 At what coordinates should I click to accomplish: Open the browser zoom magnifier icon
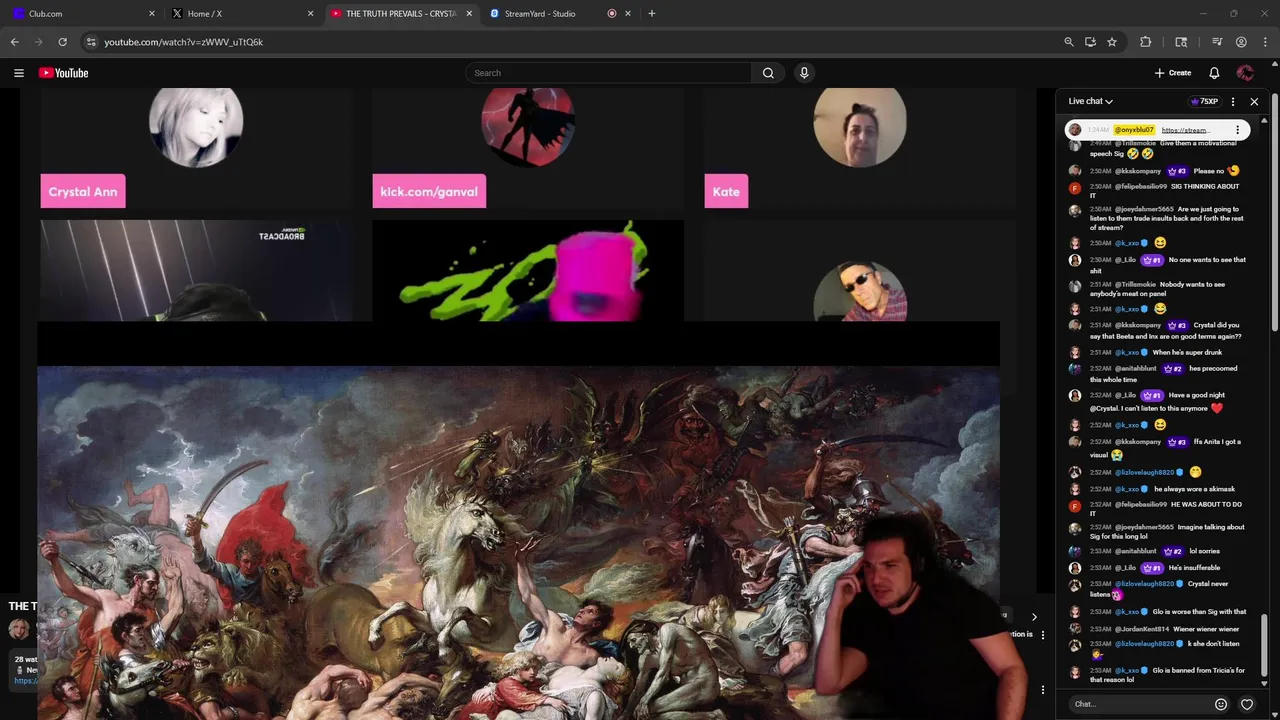(1069, 42)
